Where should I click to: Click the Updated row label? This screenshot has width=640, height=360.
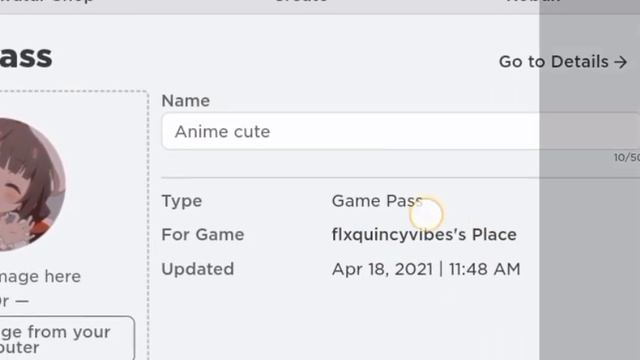(198, 269)
